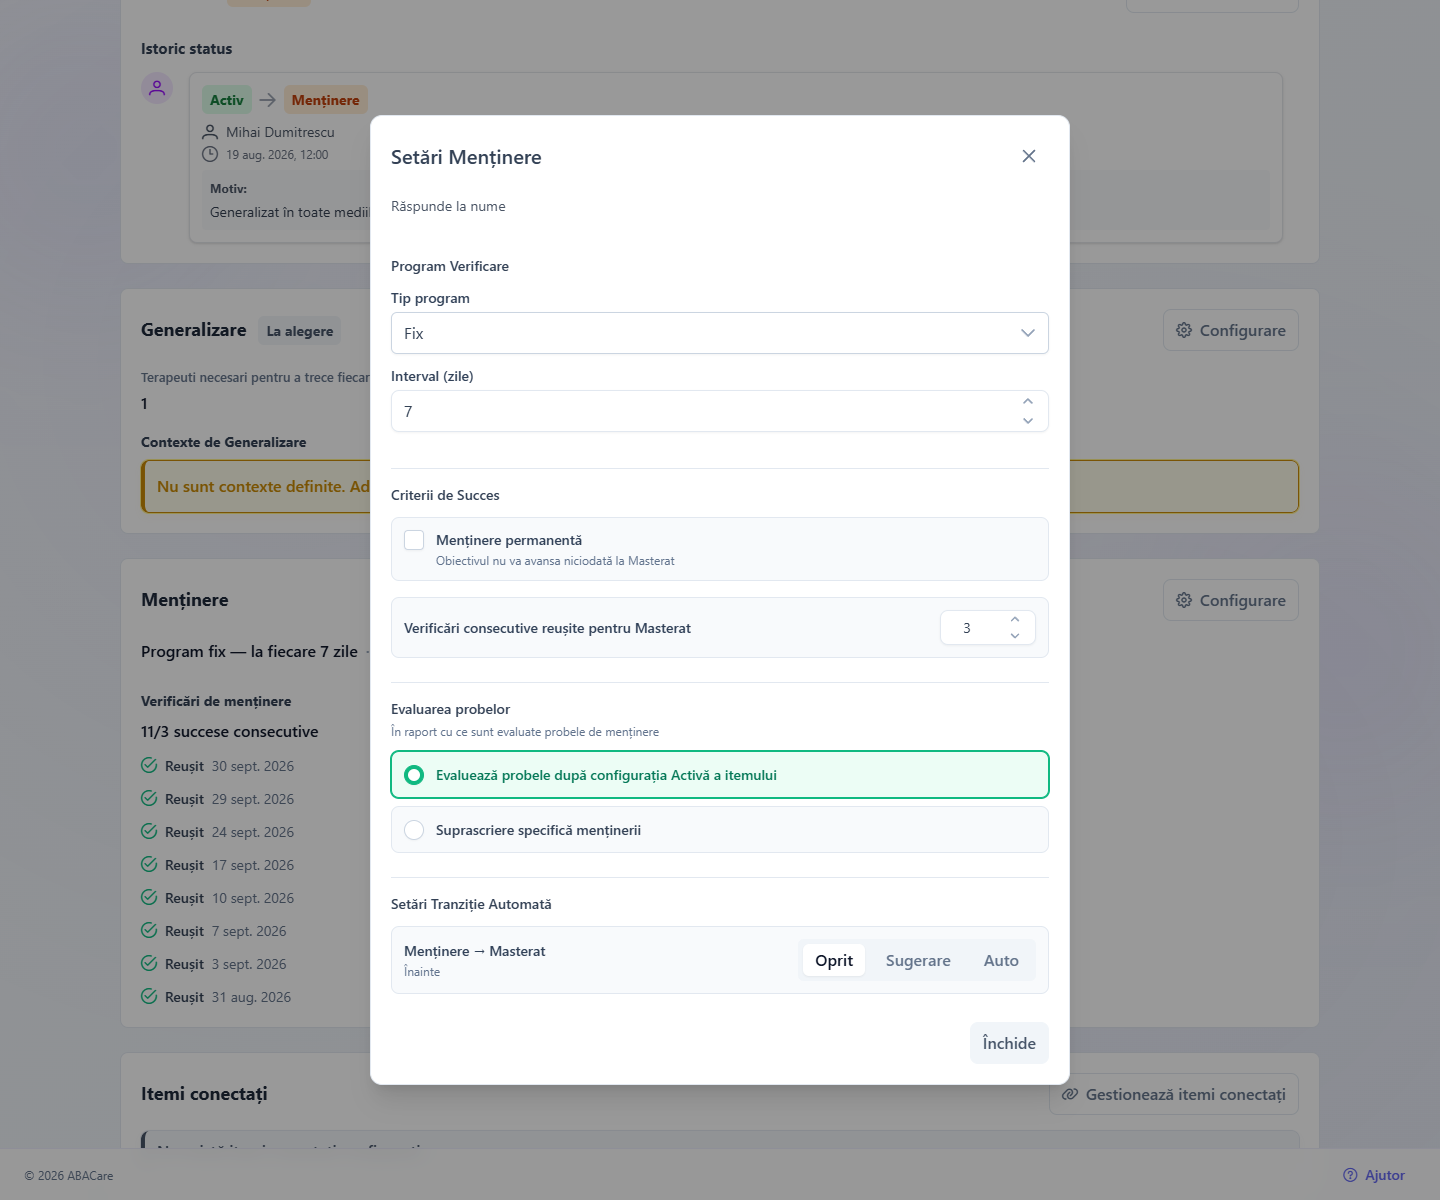Click the Închide button
The height and width of the screenshot is (1200, 1440).
[1009, 1043]
